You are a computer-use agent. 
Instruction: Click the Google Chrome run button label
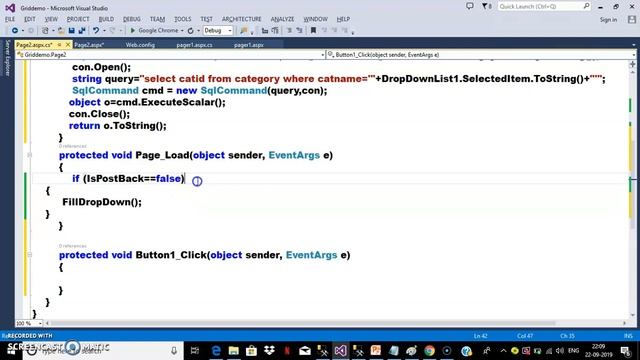click(158, 31)
